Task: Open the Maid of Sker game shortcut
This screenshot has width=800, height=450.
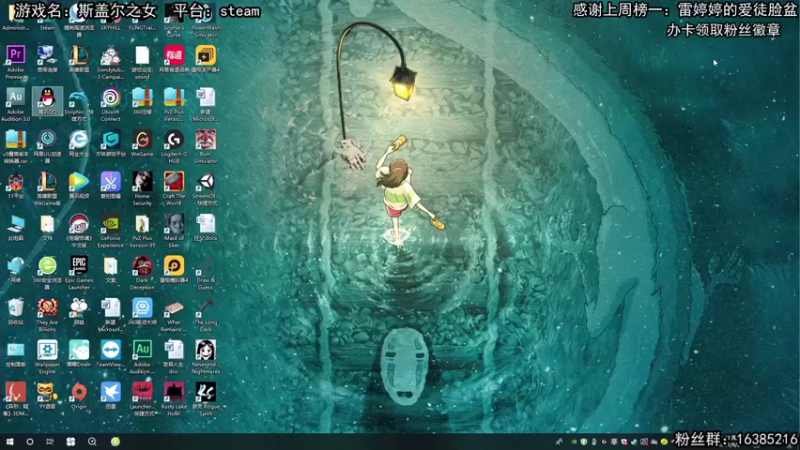Action: 174,231
